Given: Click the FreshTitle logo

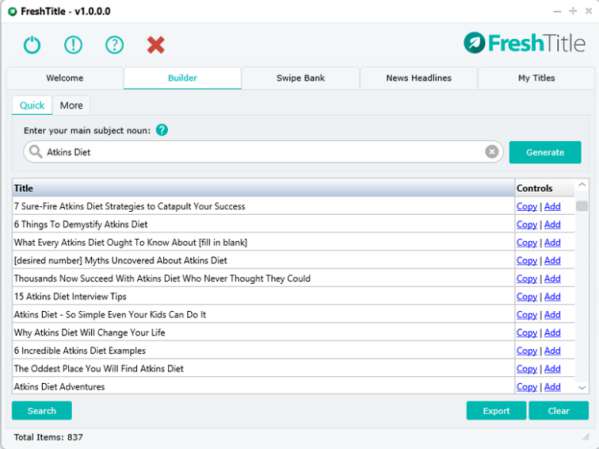Looking at the screenshot, I should point(524,43).
